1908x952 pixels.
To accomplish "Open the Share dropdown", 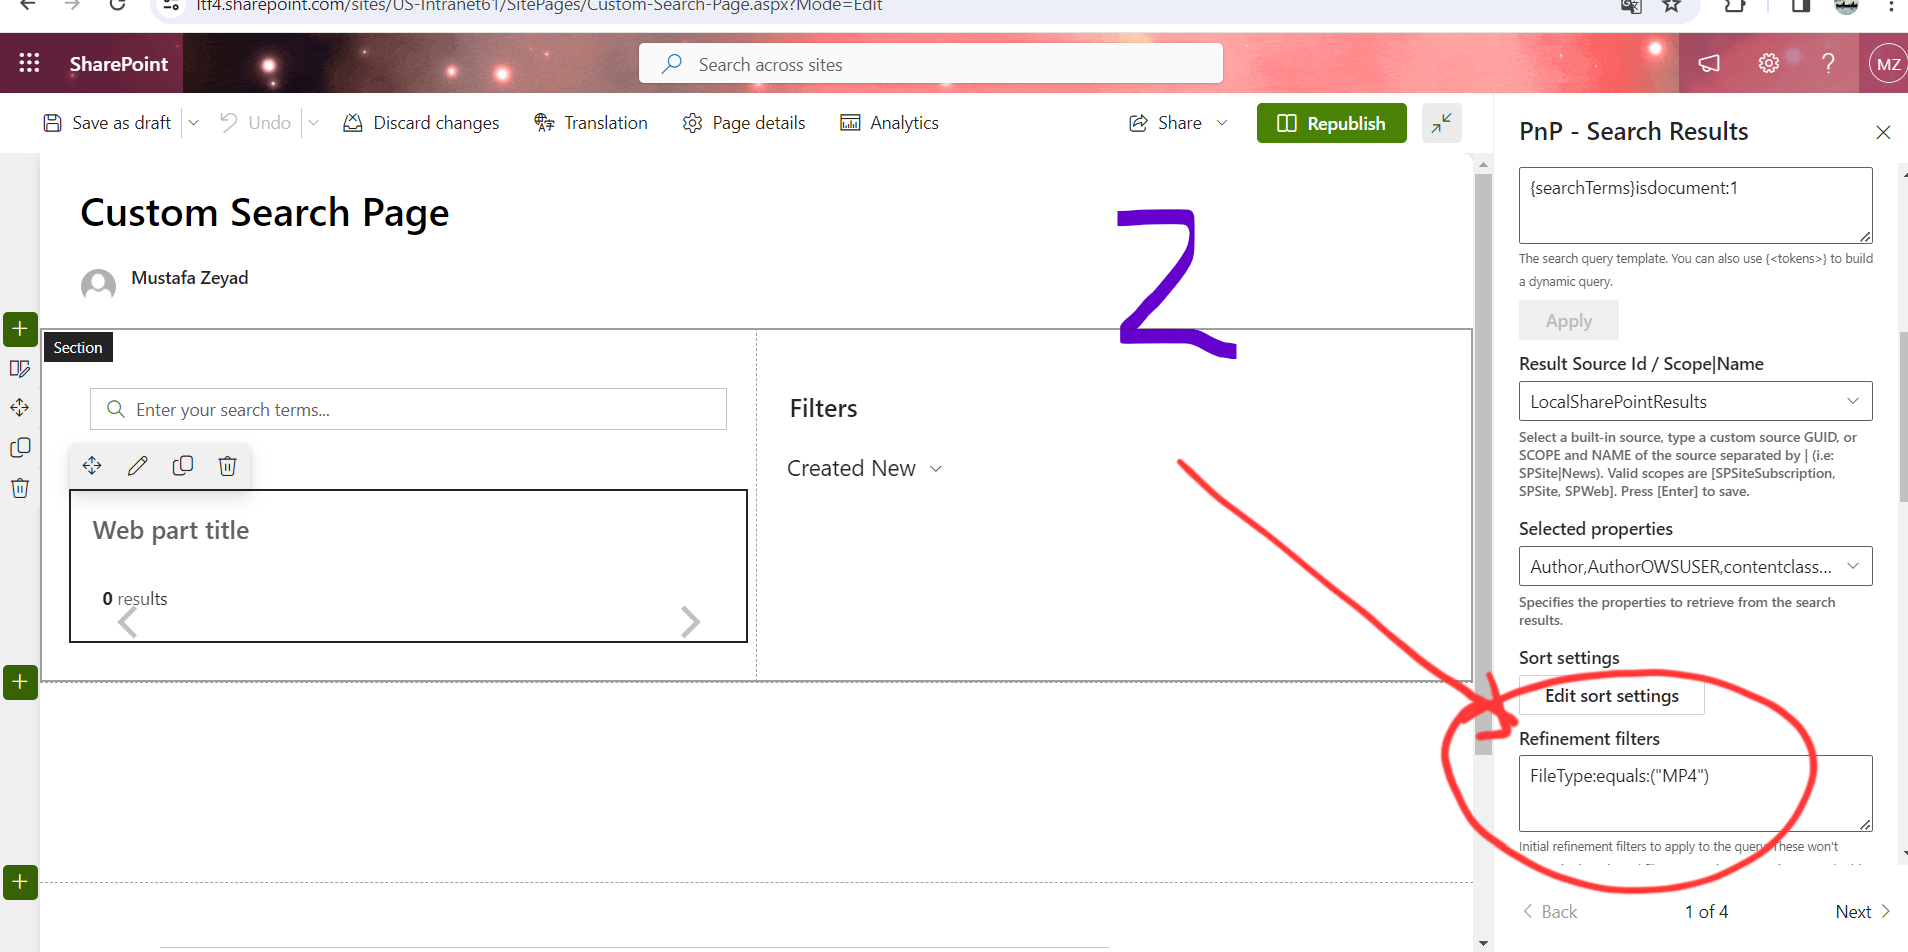I will 1178,123.
